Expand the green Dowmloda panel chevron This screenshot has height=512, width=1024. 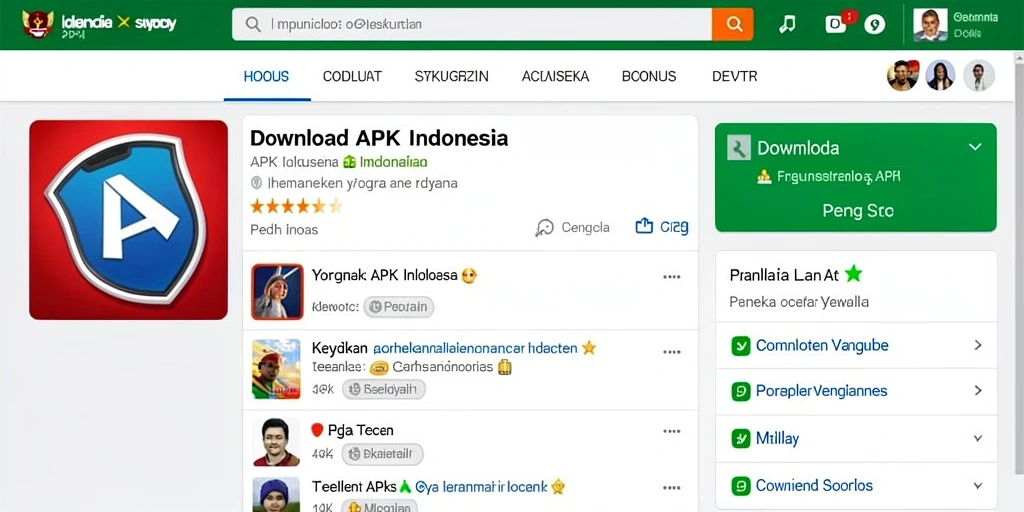[975, 147]
